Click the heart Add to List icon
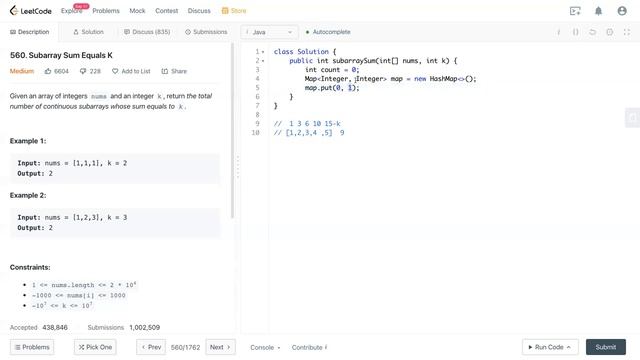 pos(115,71)
